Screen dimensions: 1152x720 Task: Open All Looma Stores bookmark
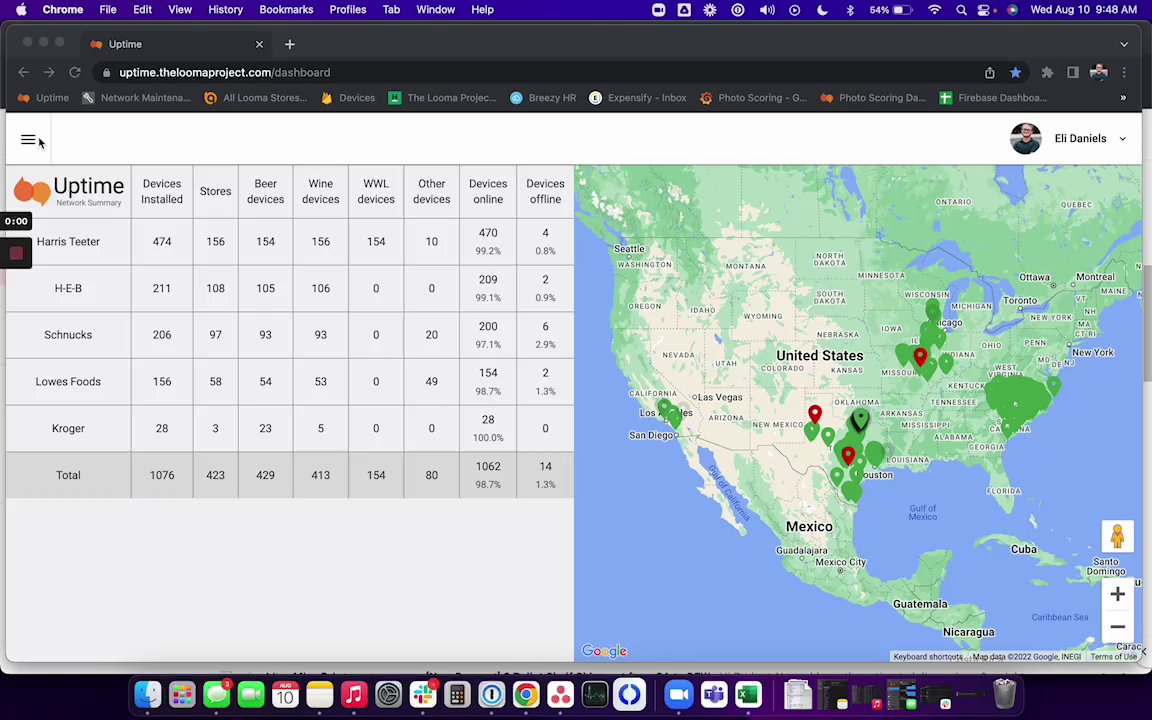click(x=256, y=98)
